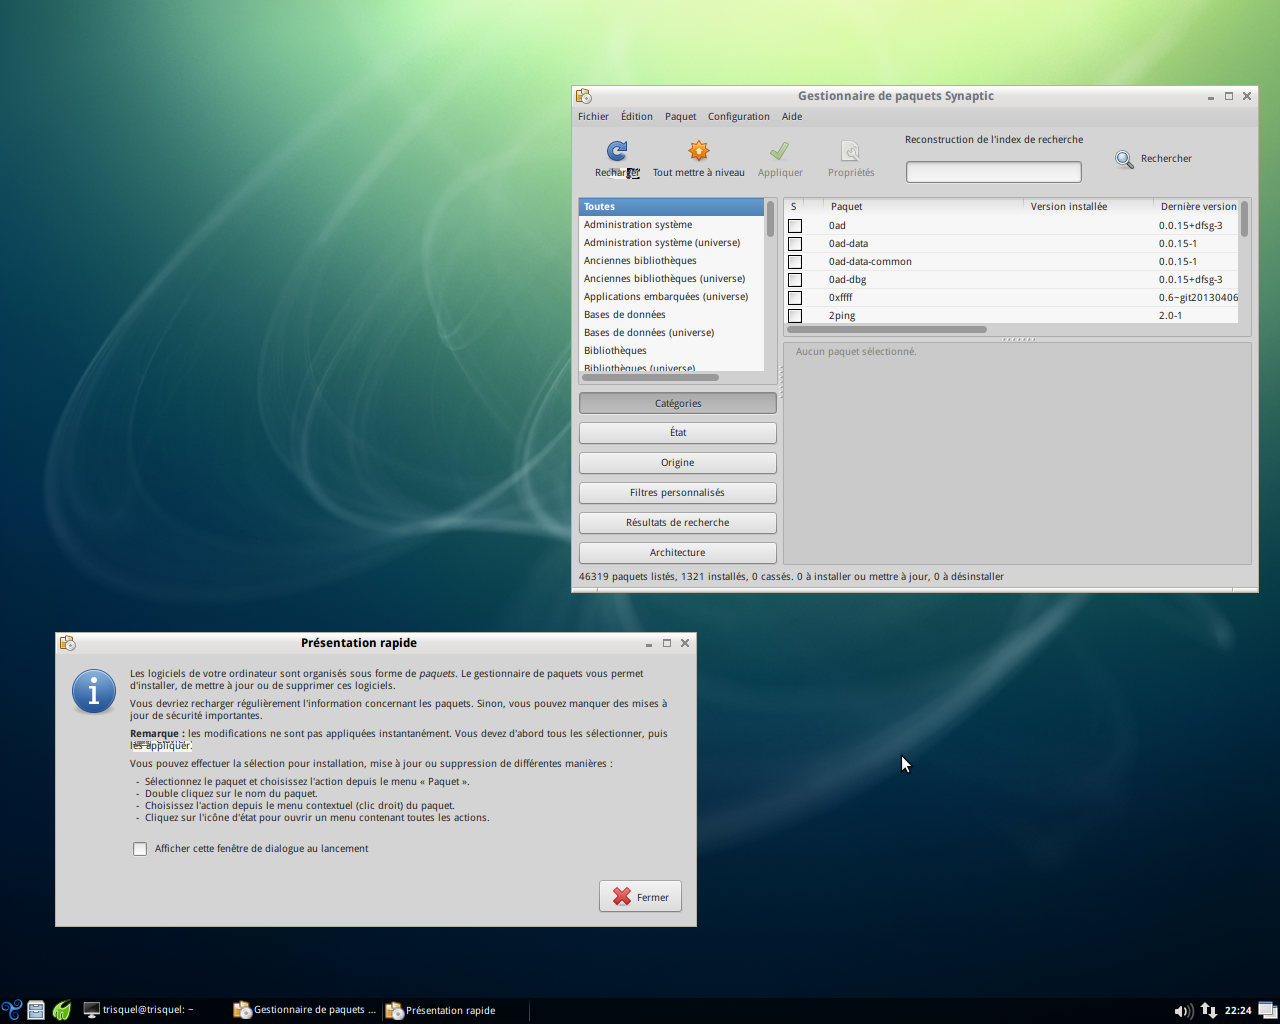Select the Catégories filter button
Viewport: 1280px width, 1024px height.
pos(678,403)
